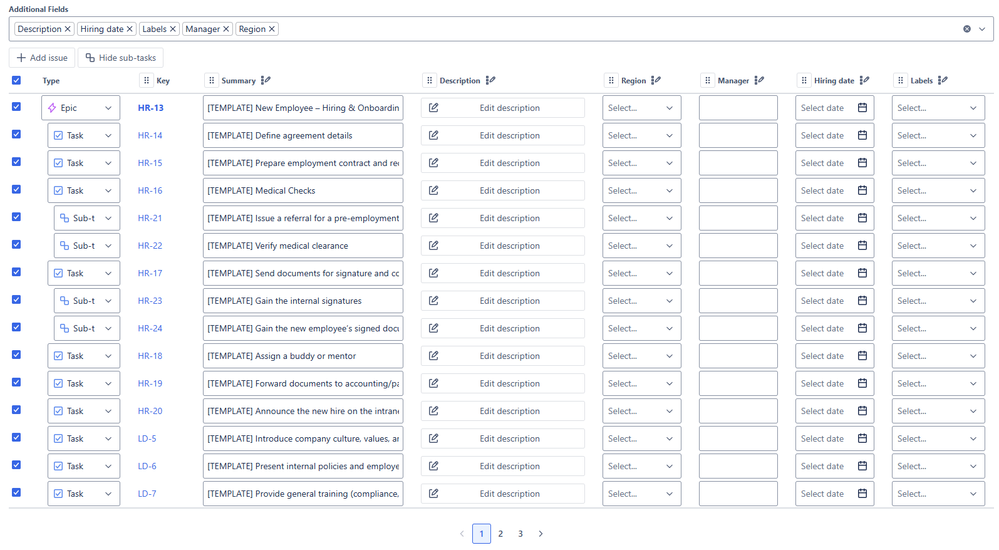The width and height of the screenshot is (999, 550).
Task: Uncheck the LD-6 row checkbox
Action: [x=17, y=465]
